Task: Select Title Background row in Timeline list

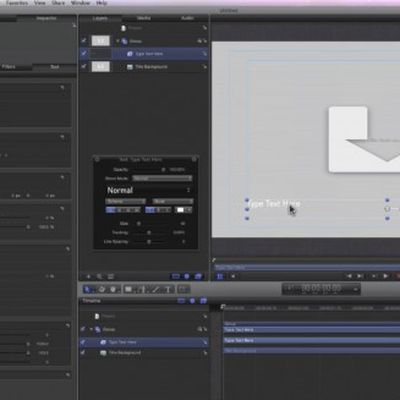Action: point(144,353)
